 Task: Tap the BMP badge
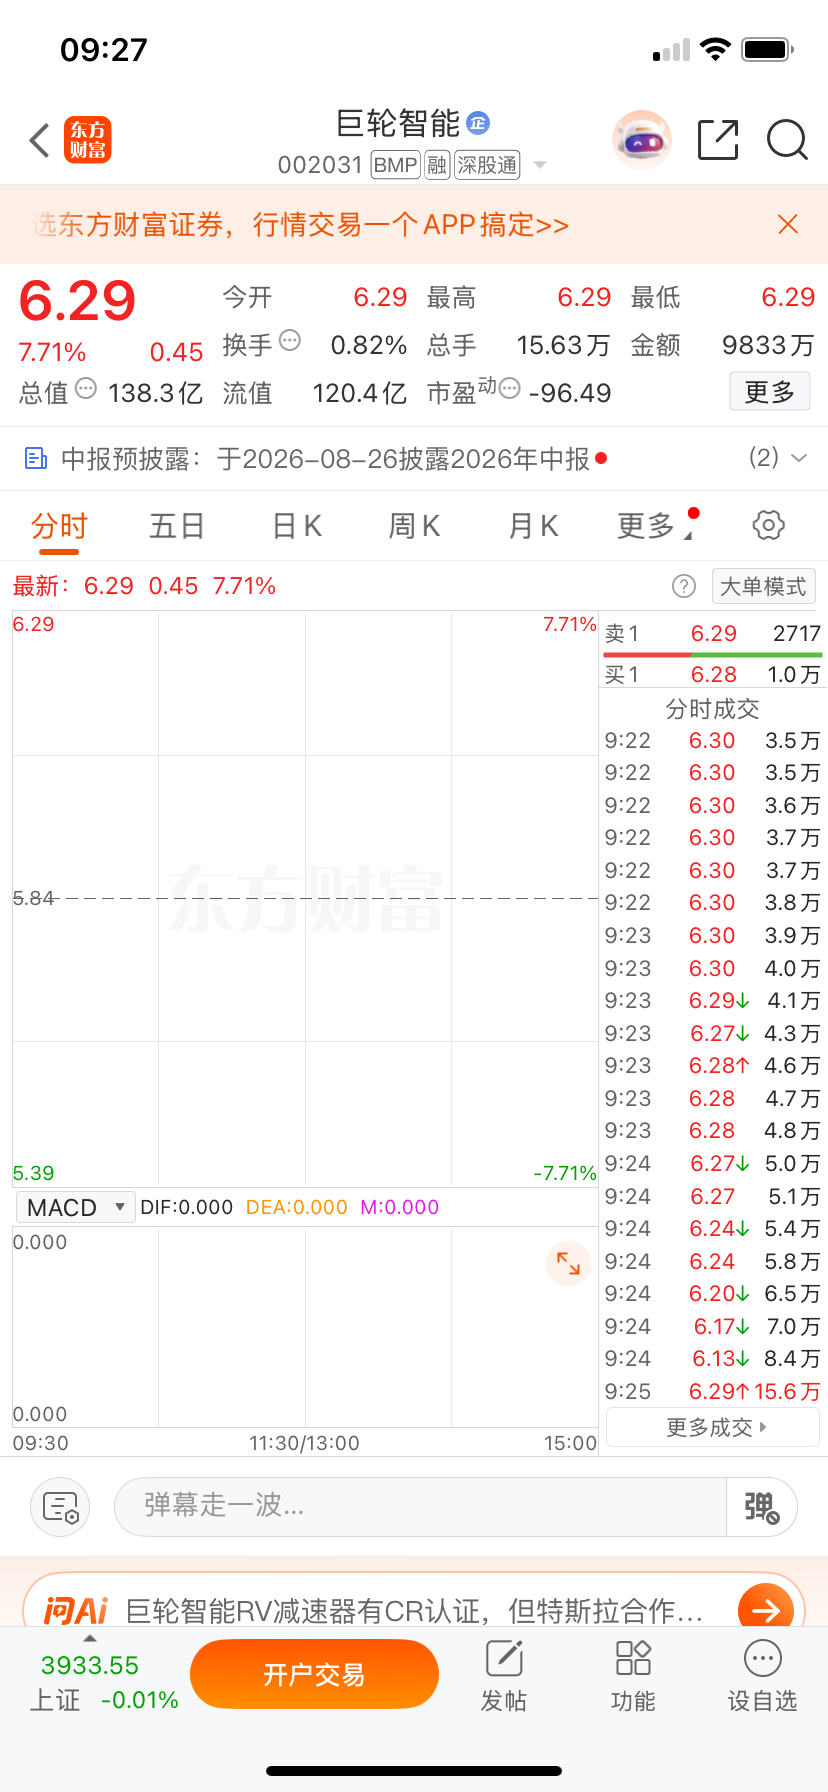[x=395, y=165]
